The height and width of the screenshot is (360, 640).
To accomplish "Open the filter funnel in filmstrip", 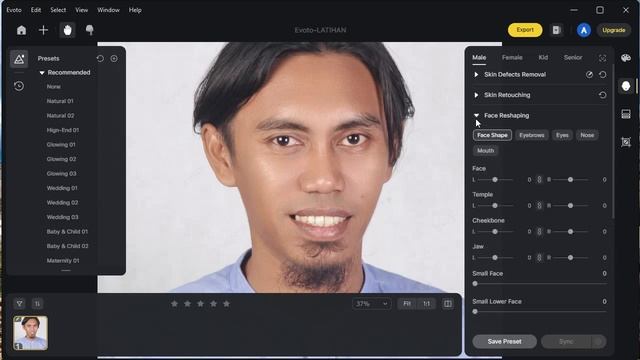I will coord(19,304).
